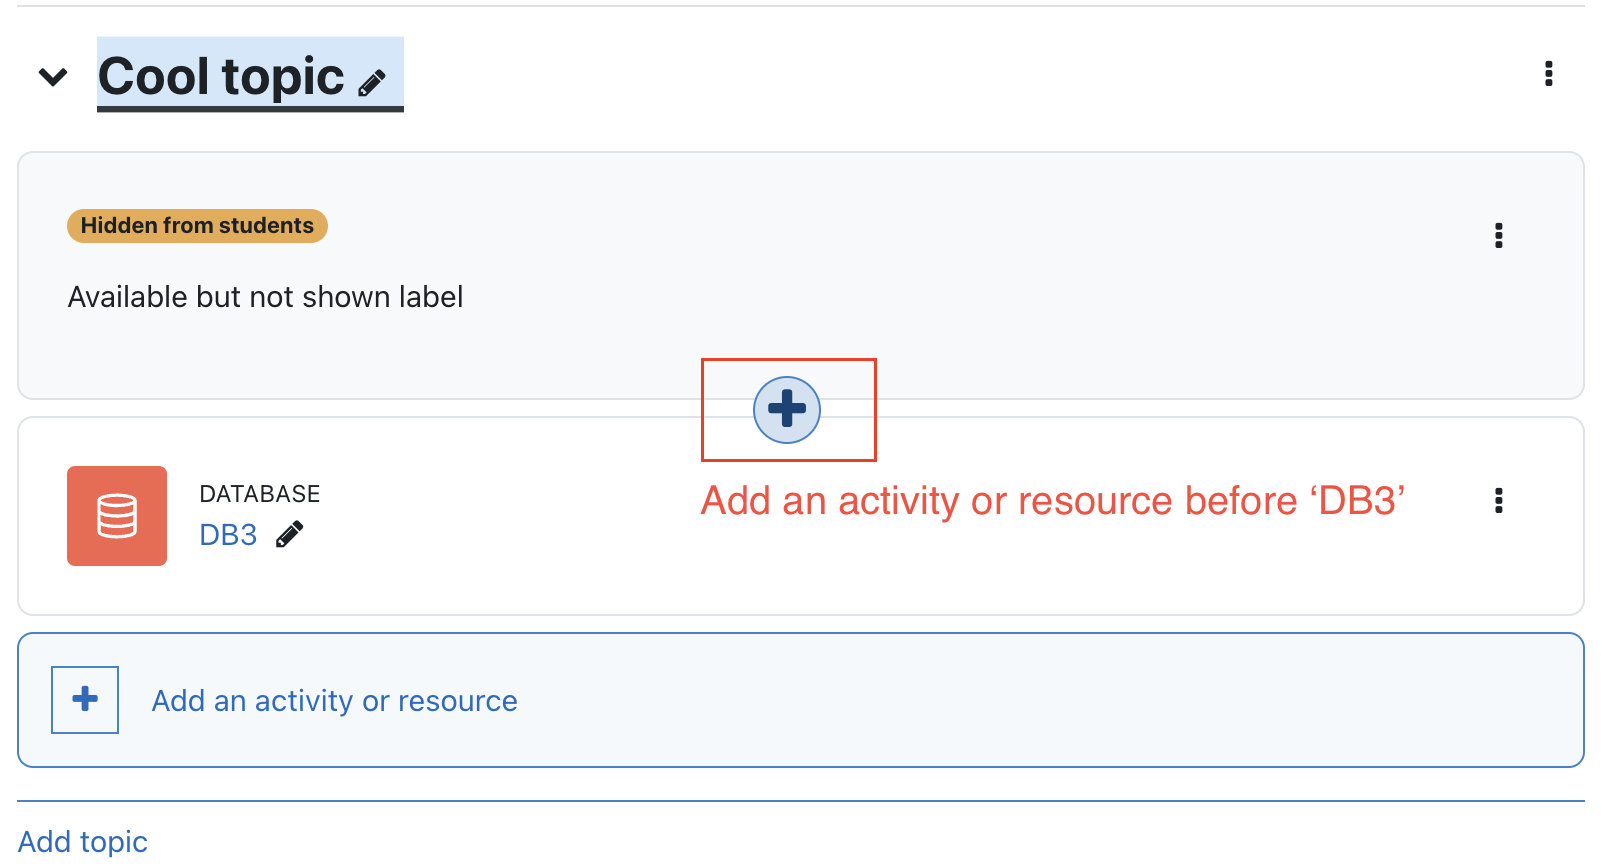Open the DB3 database link
The image size is (1606, 868).
228,535
